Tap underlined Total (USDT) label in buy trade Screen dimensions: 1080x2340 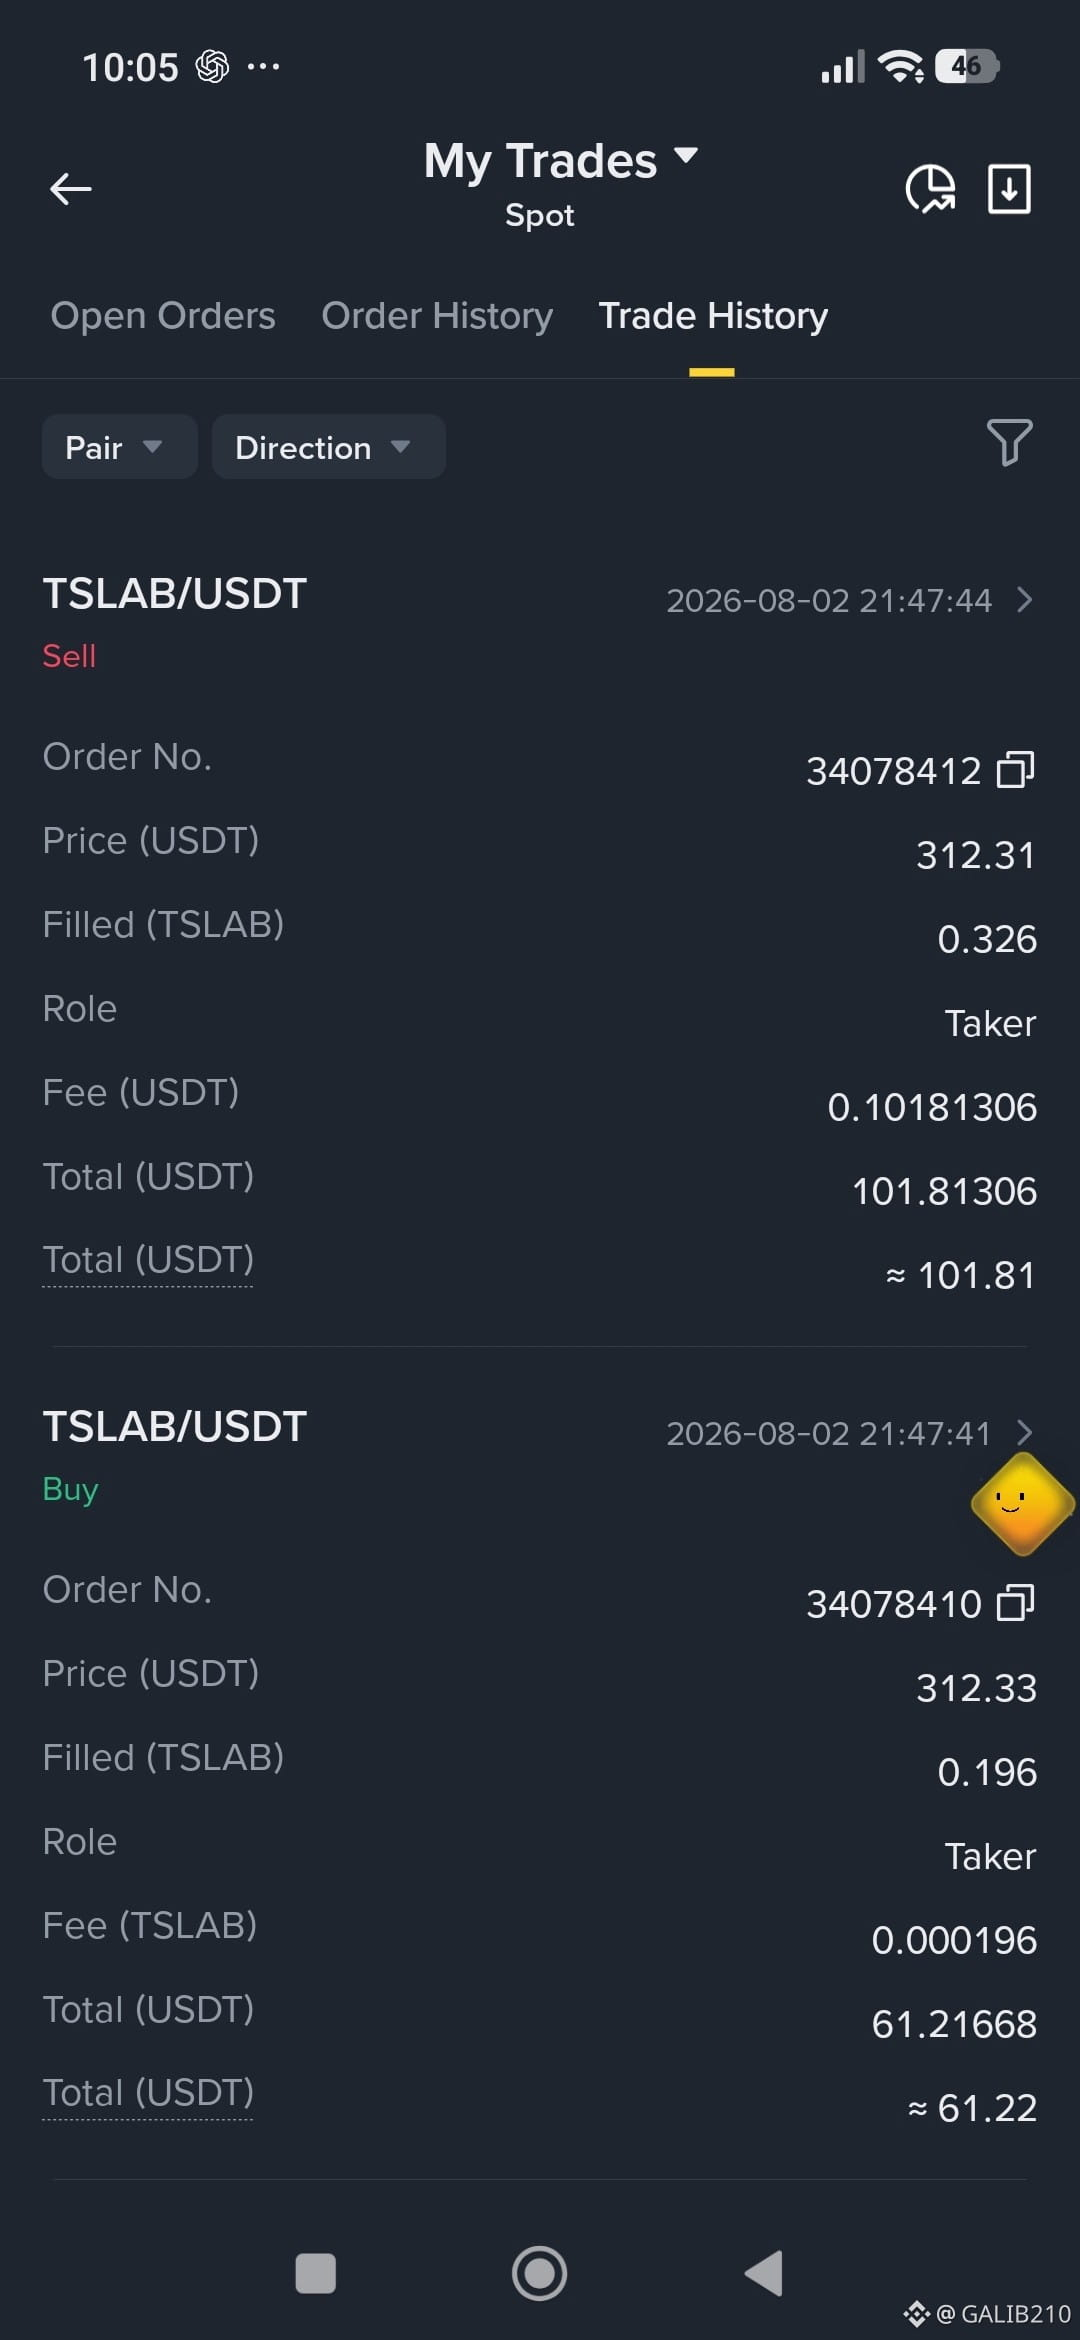(x=148, y=2093)
